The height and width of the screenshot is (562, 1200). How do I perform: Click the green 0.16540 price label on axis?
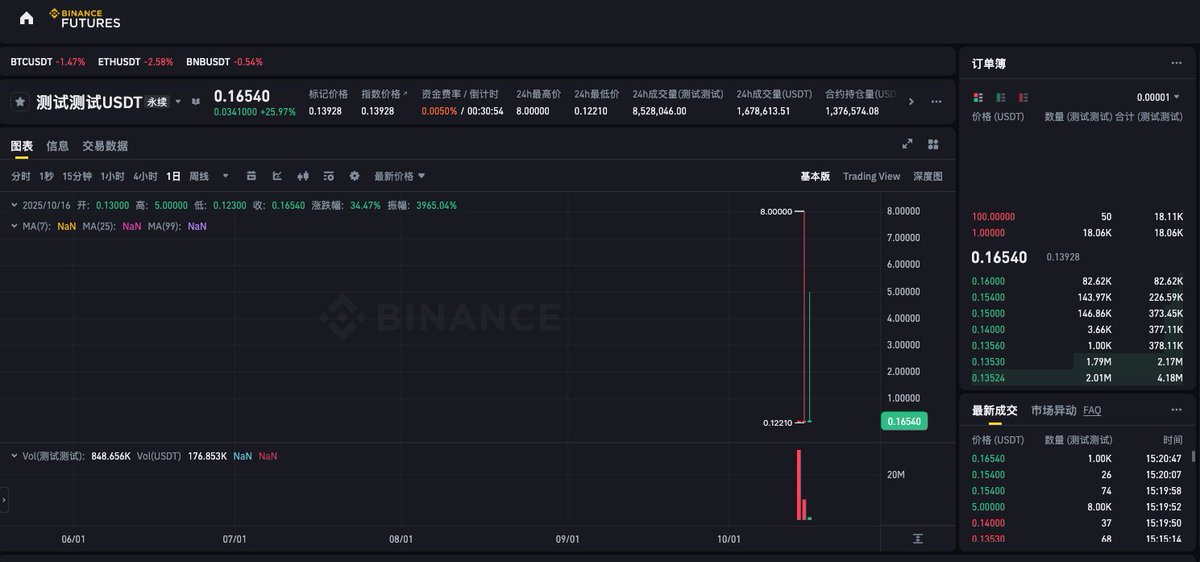pos(904,422)
